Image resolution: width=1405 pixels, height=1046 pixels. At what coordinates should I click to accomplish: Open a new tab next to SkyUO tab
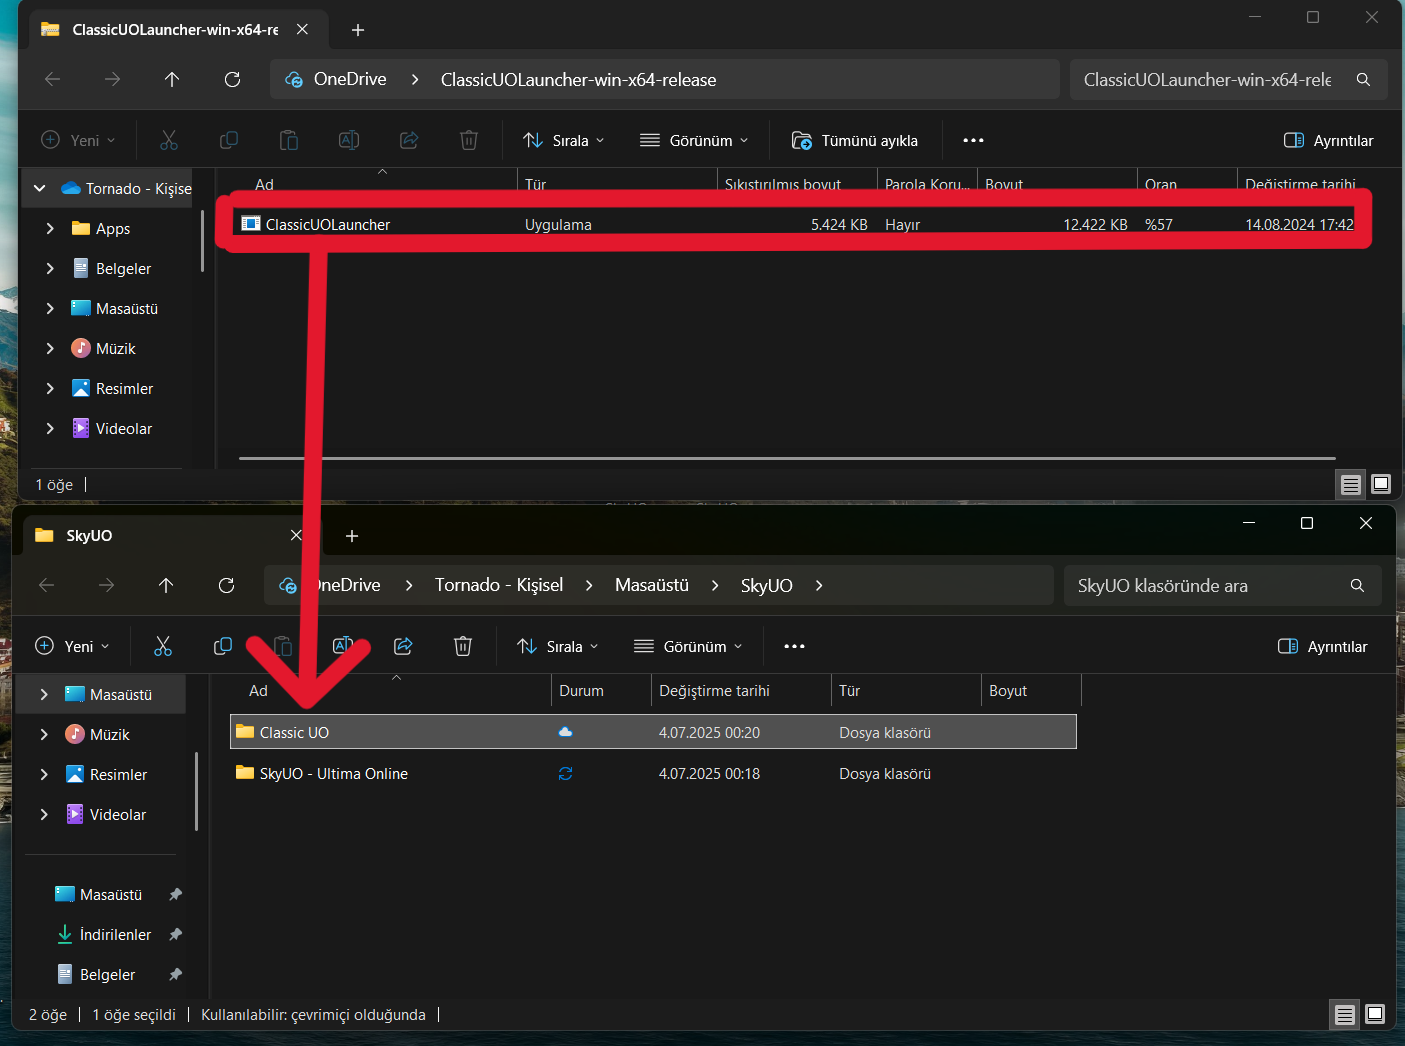click(352, 536)
